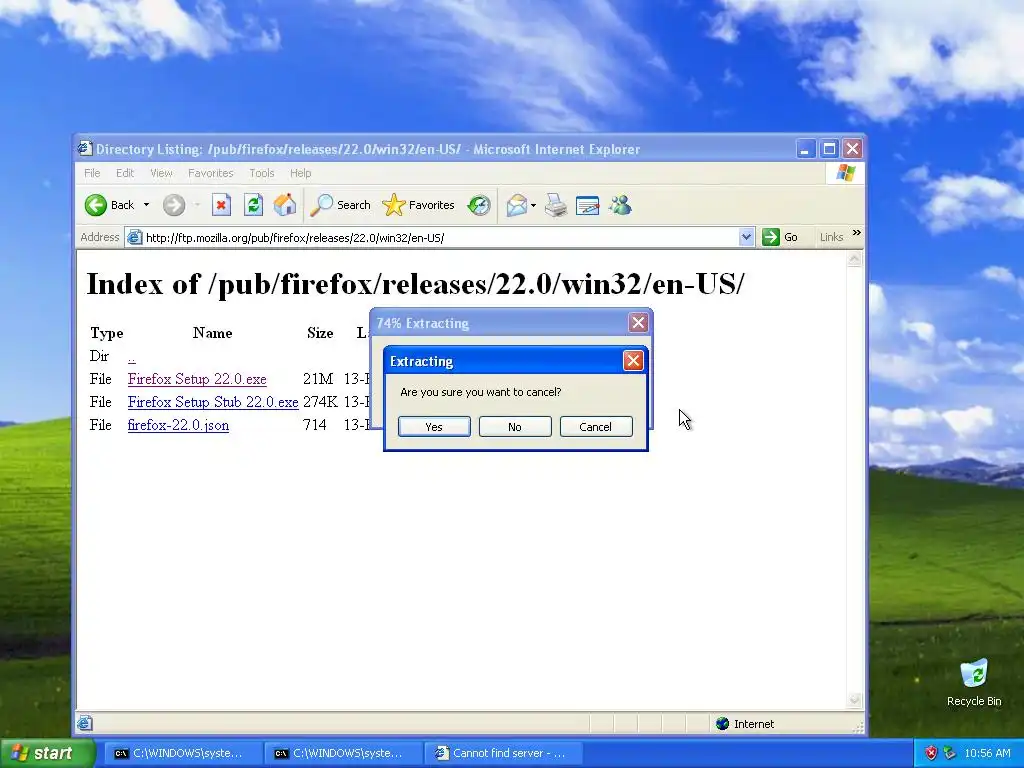Click No in the Extracting dialog
The image size is (1024, 768).
point(515,426)
